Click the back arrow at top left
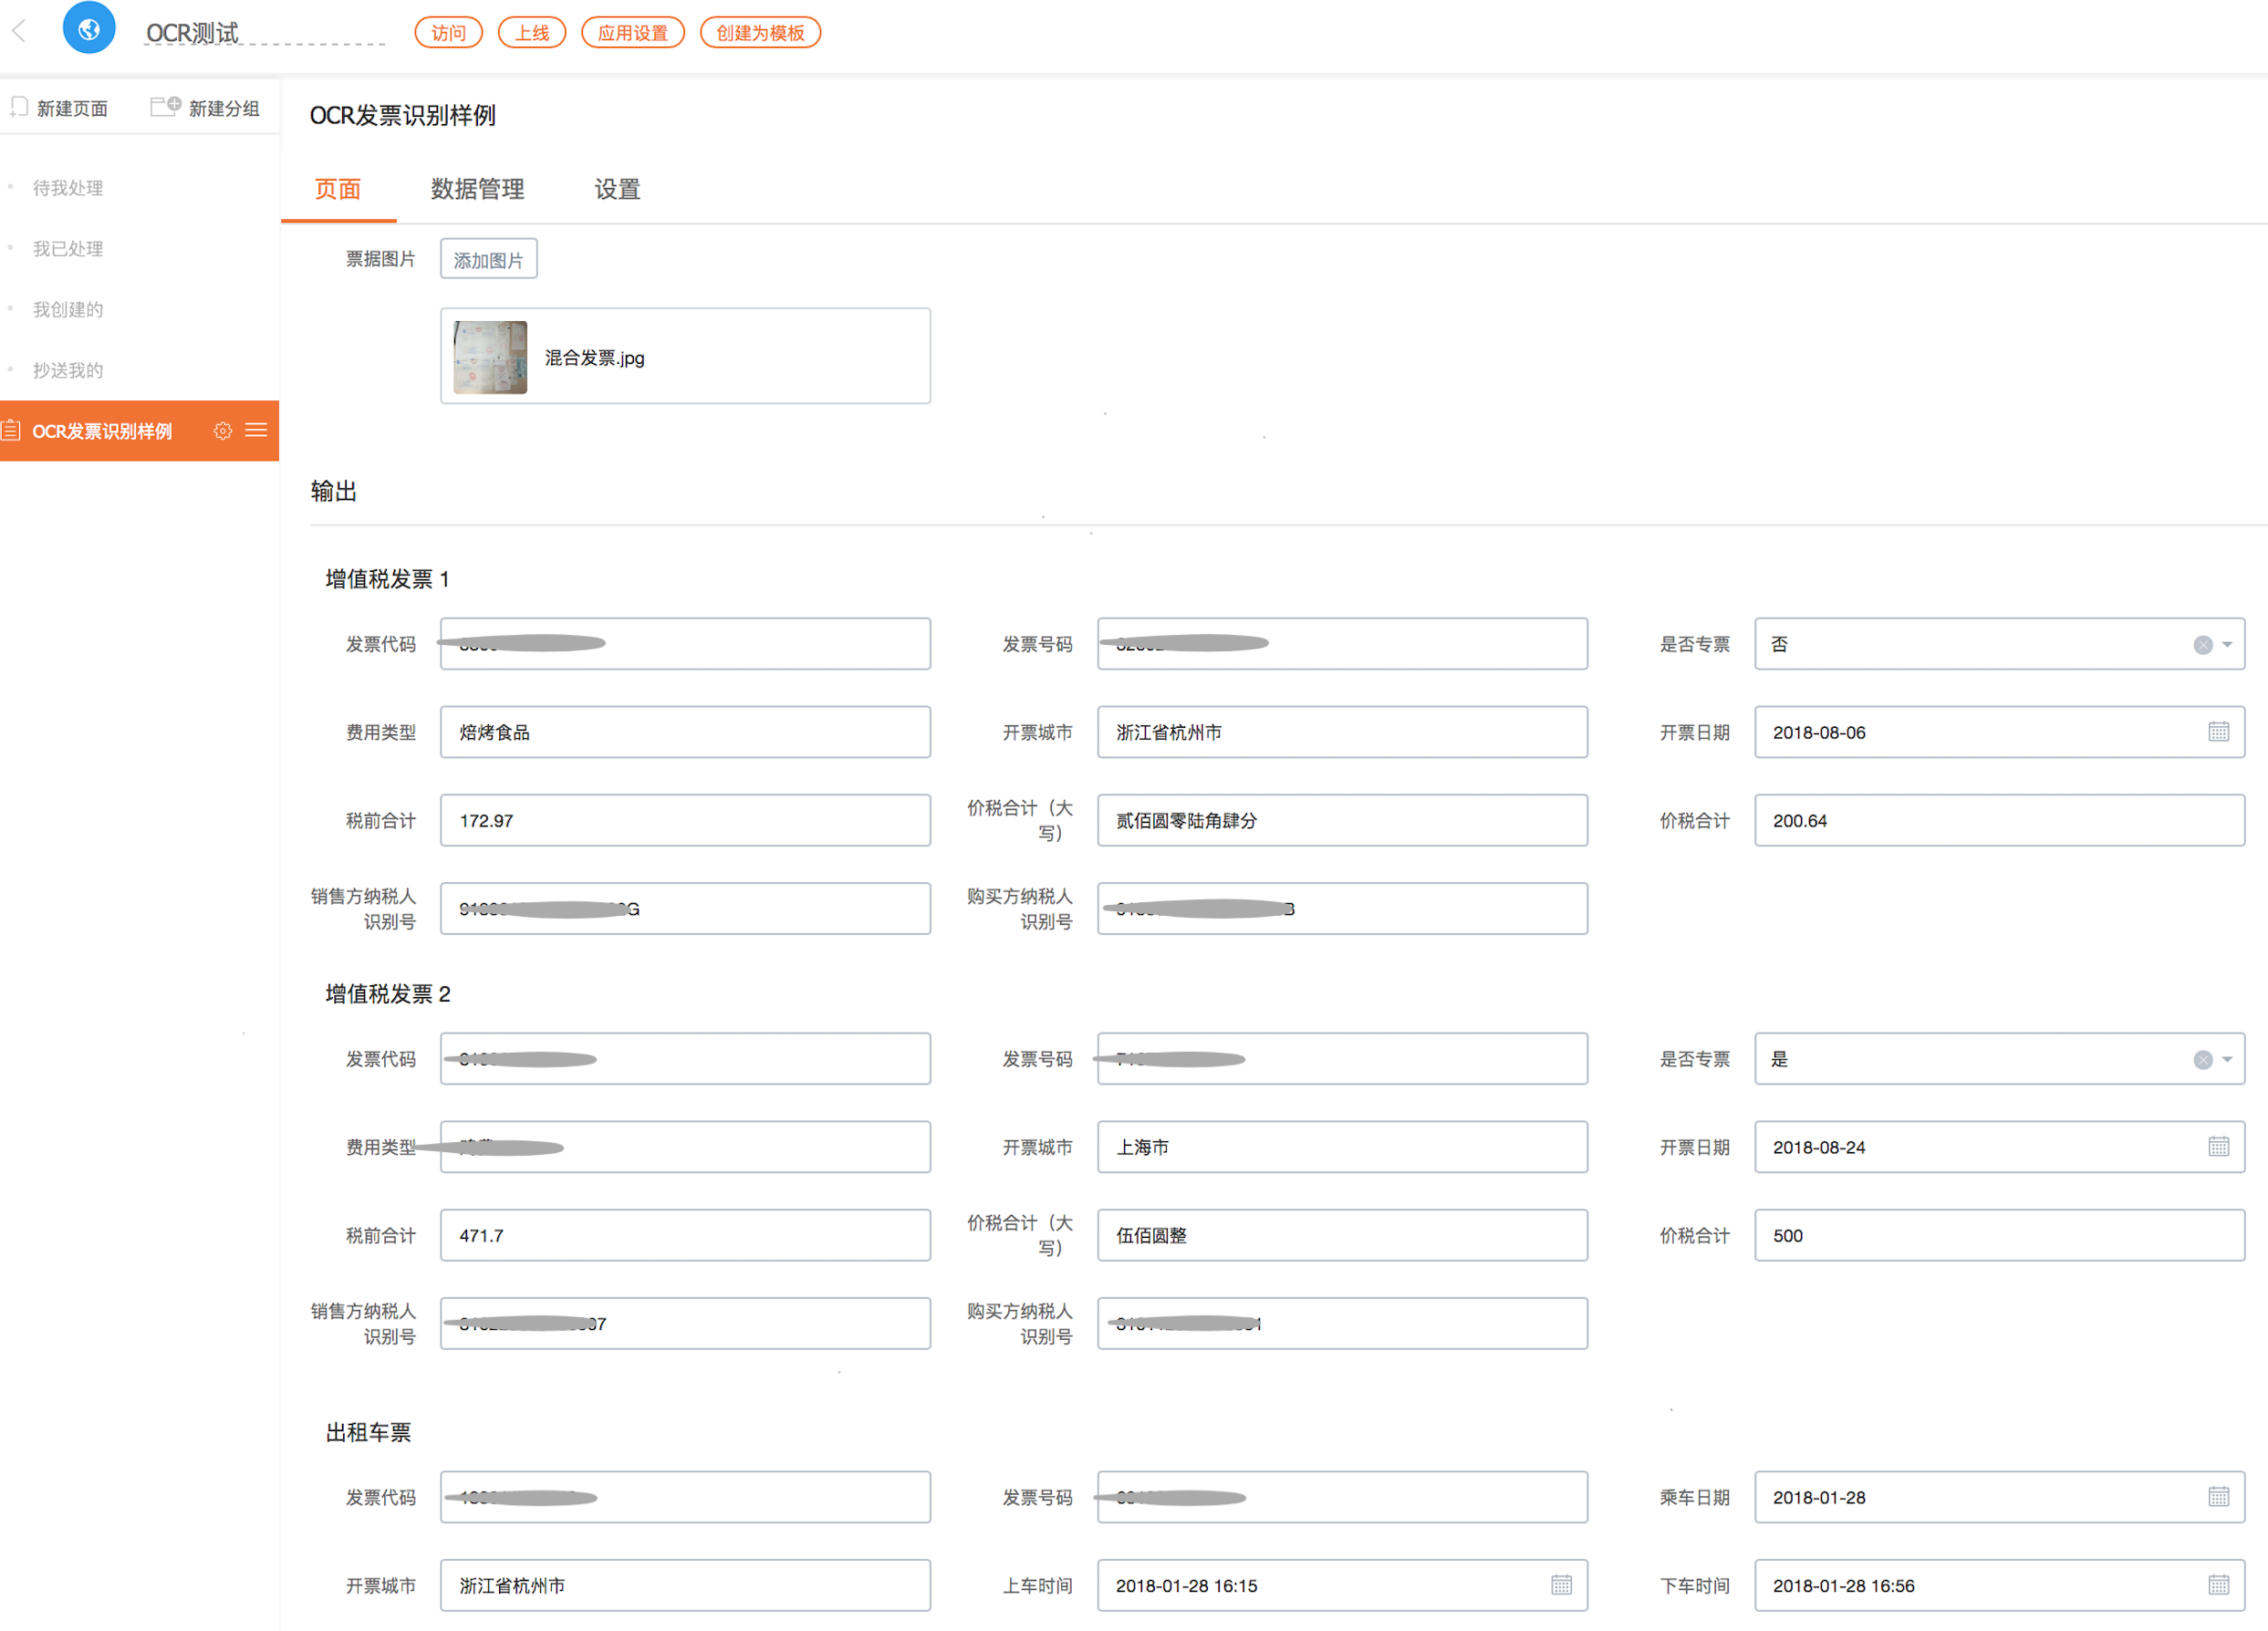The height and width of the screenshot is (1631, 2268). [19, 31]
